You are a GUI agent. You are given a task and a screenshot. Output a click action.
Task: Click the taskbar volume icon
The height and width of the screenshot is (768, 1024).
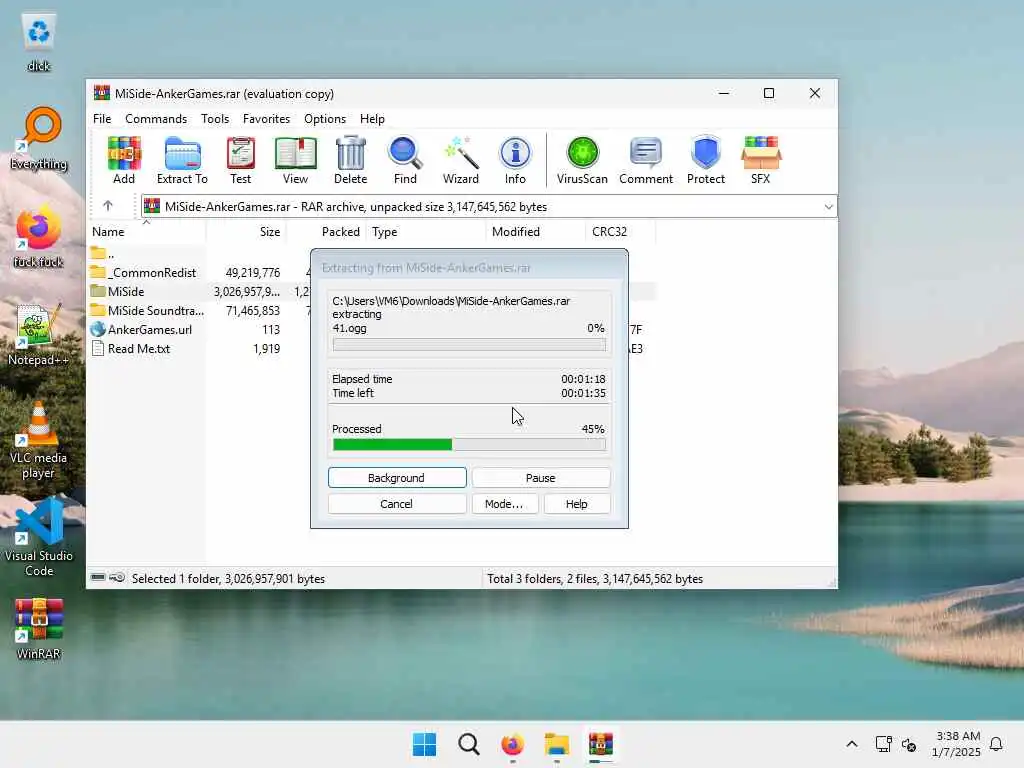click(909, 744)
